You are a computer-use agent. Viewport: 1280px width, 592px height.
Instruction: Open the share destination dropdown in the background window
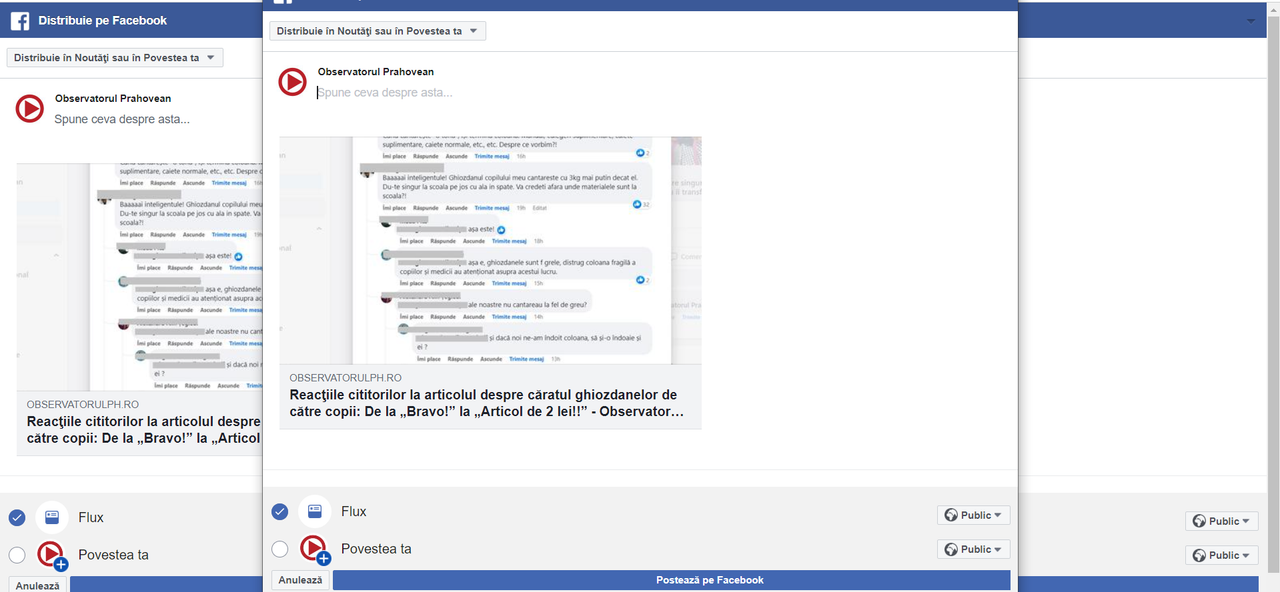115,58
